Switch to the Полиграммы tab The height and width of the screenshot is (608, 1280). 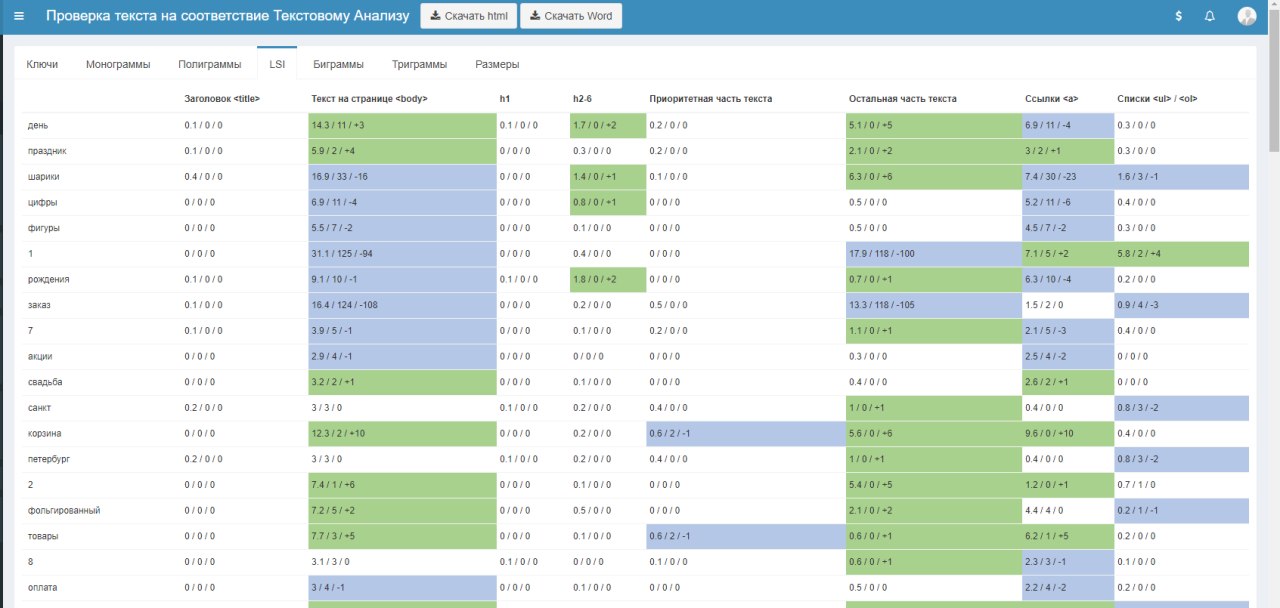click(210, 64)
